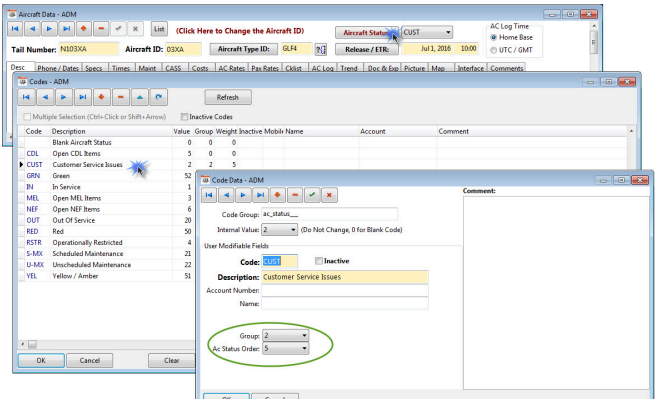Screen dimensions: 656x399
Task: Click the Code field containing CUST
Action: pyautogui.click(x=279, y=261)
